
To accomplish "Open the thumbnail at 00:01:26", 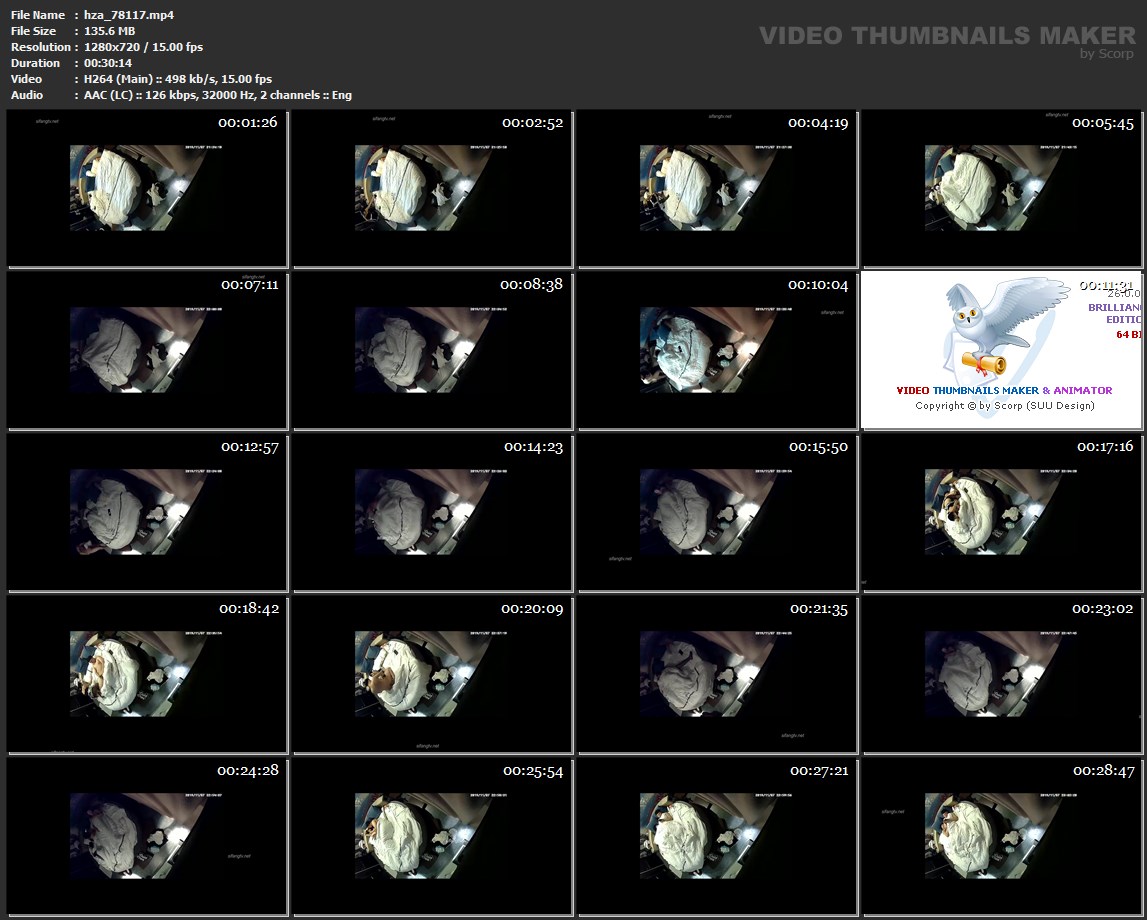I will (x=147, y=189).
